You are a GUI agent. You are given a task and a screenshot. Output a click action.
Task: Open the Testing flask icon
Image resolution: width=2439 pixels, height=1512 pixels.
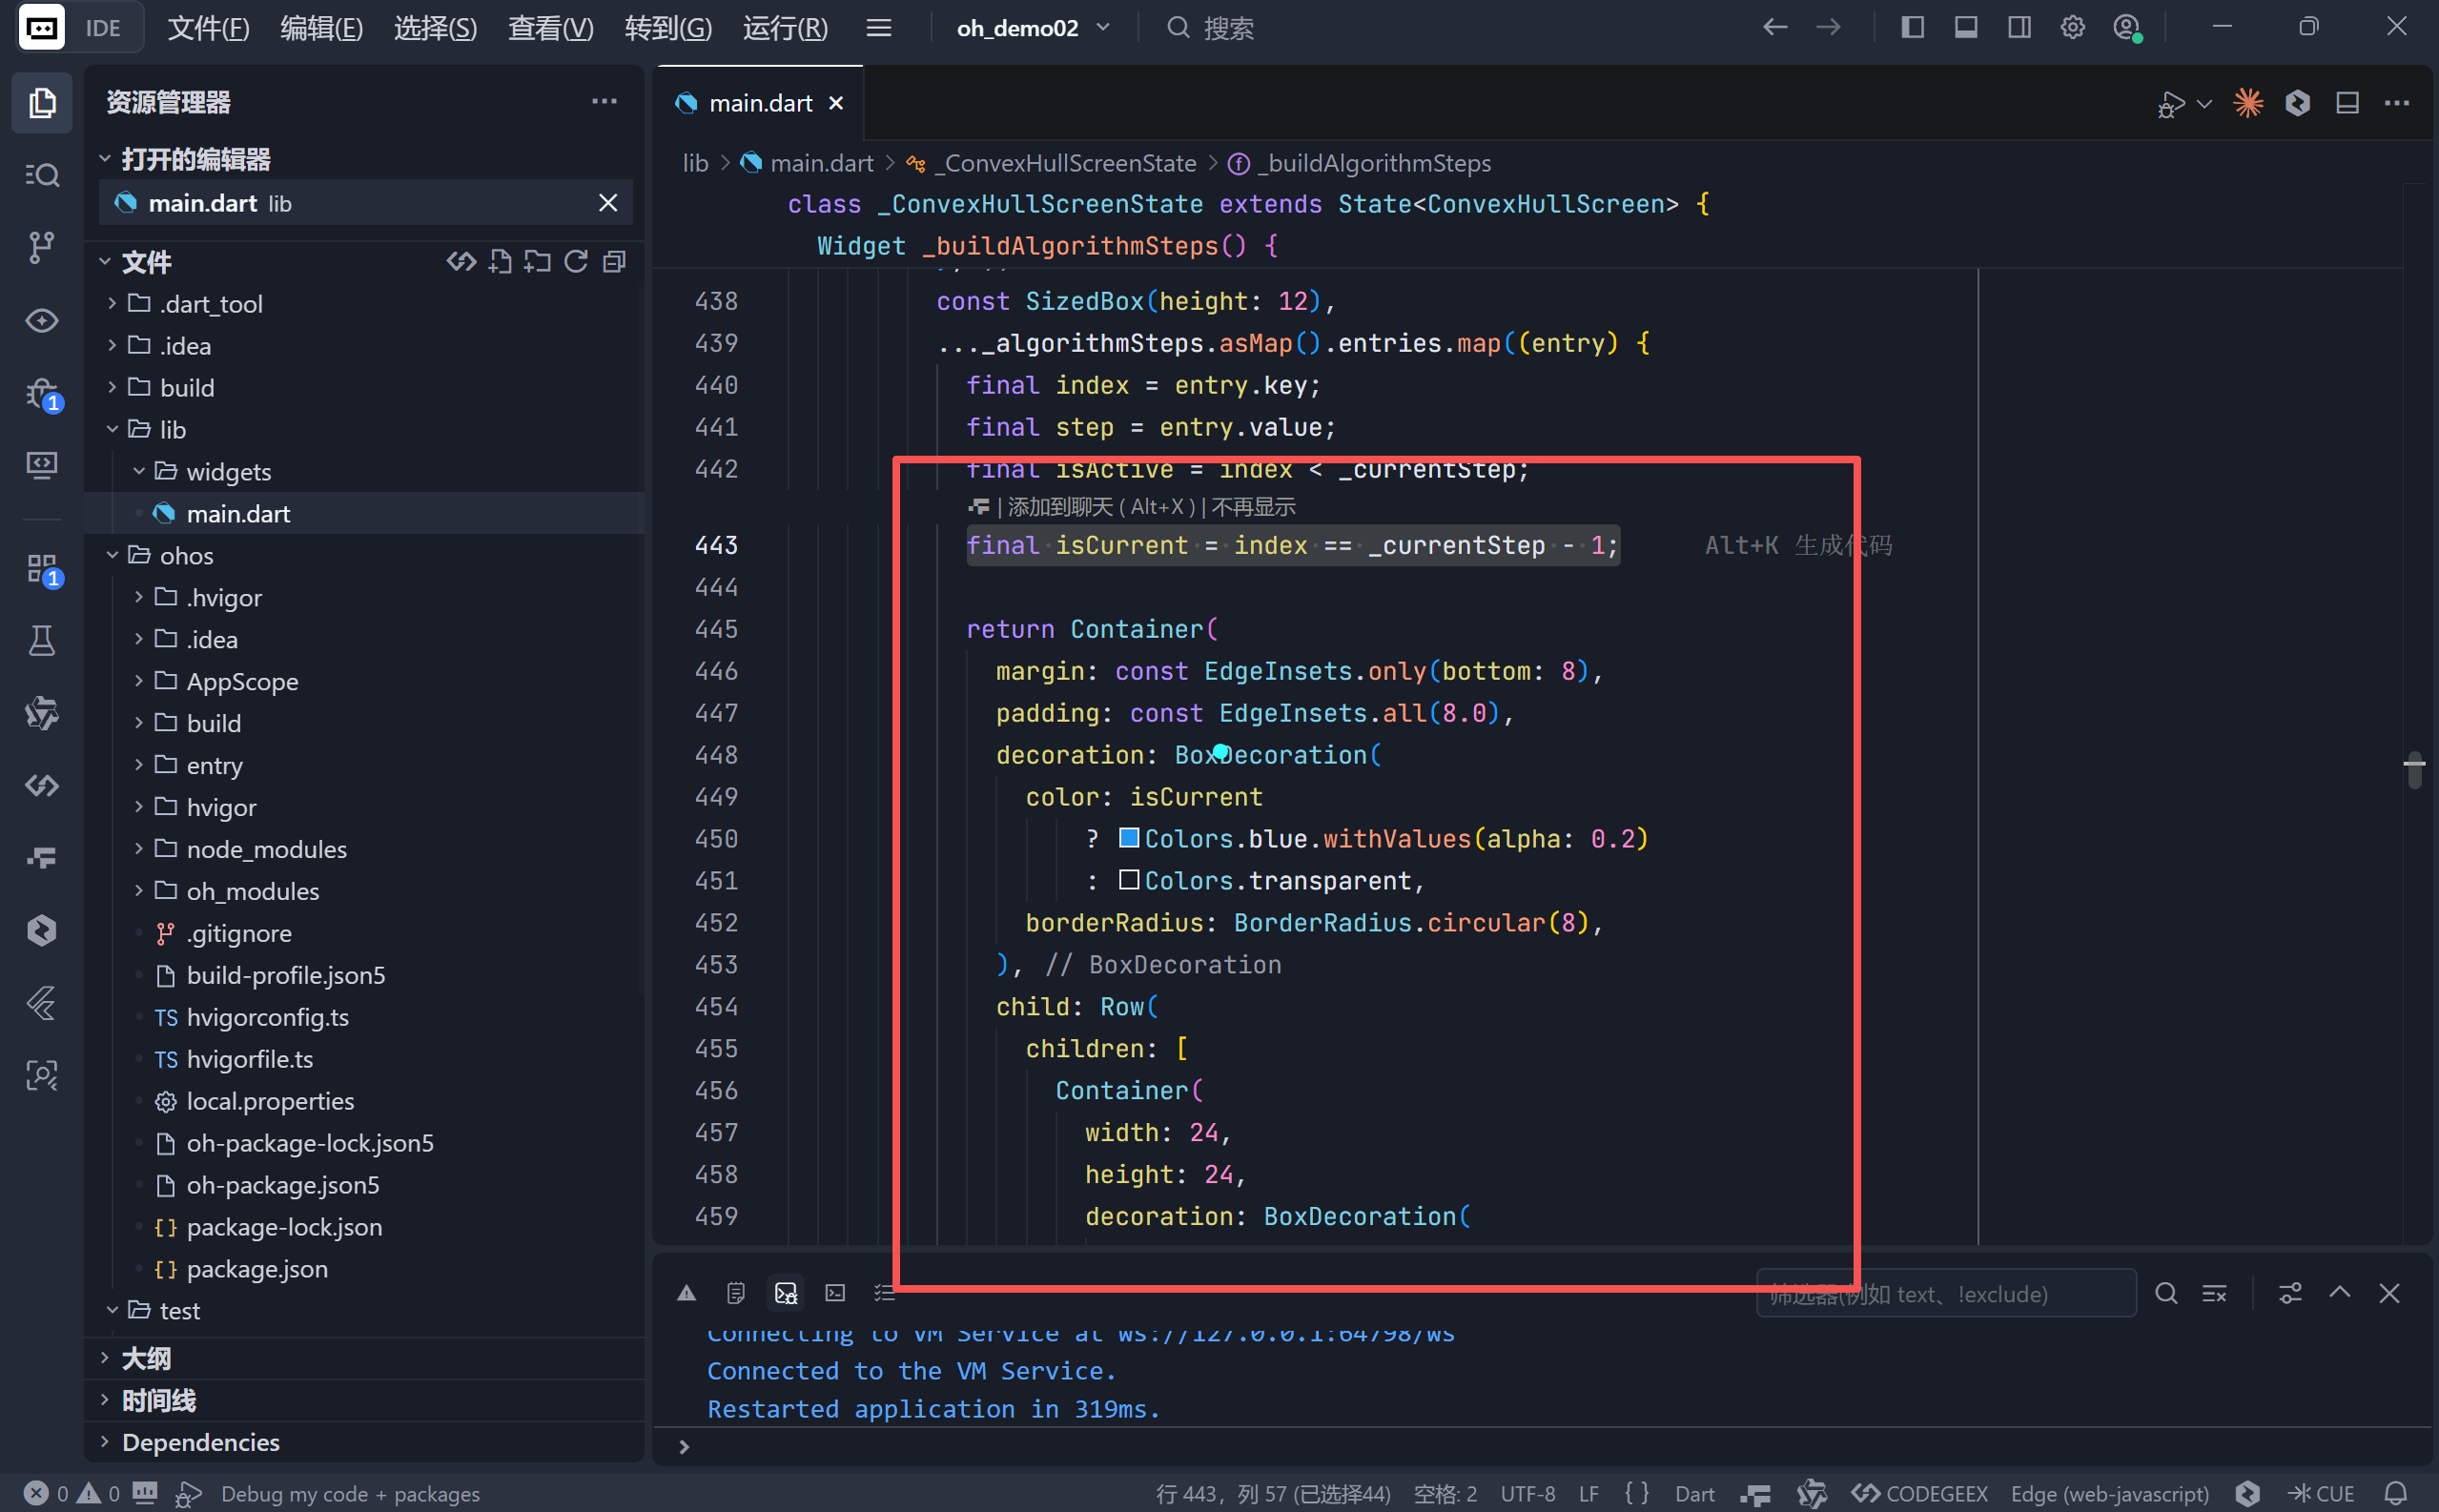(x=41, y=640)
